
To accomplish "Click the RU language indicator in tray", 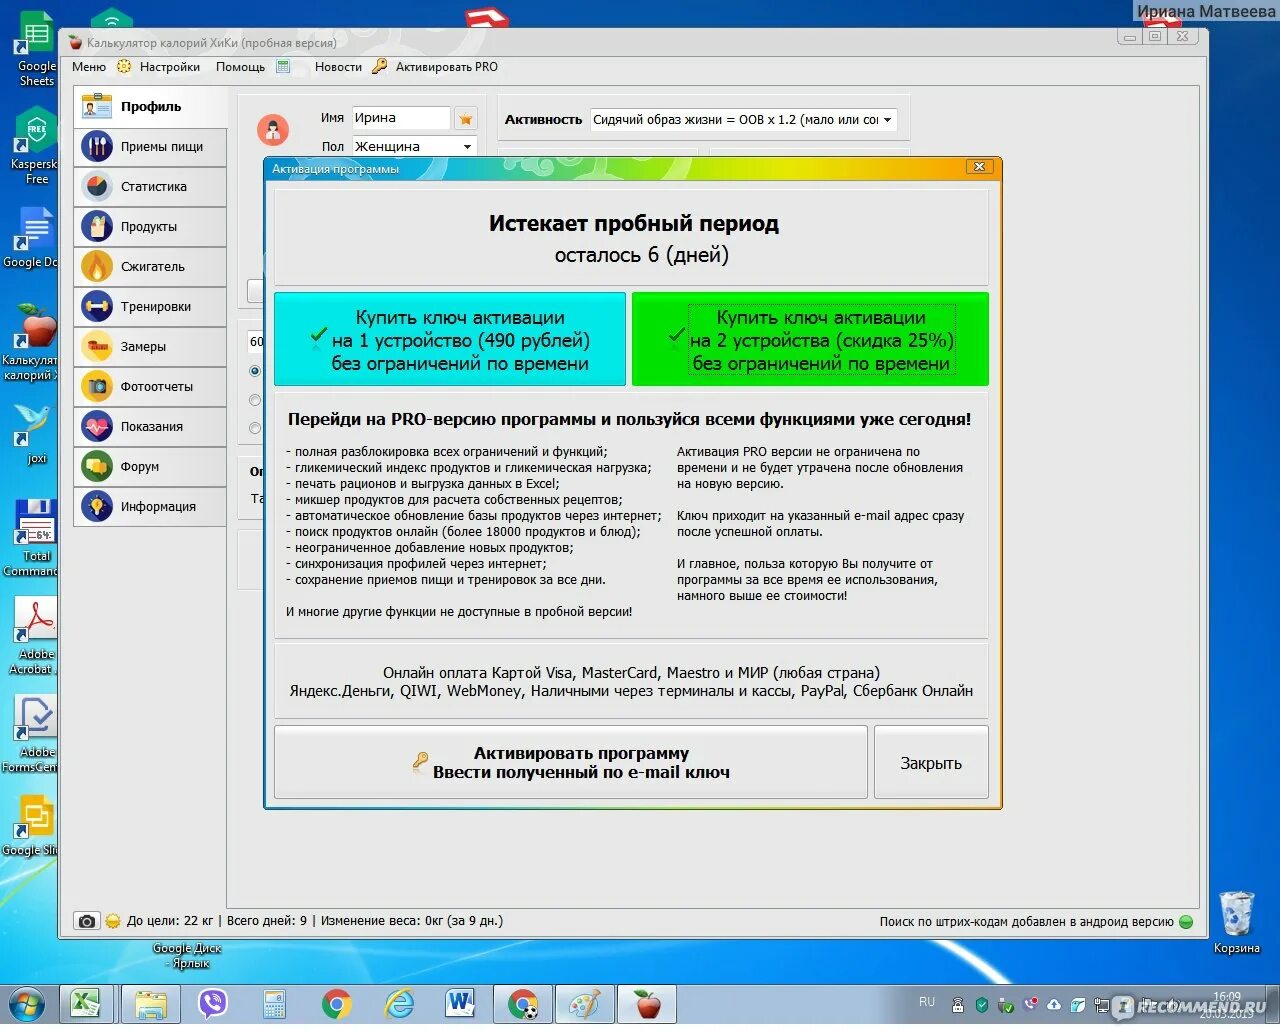I will coord(927,1002).
